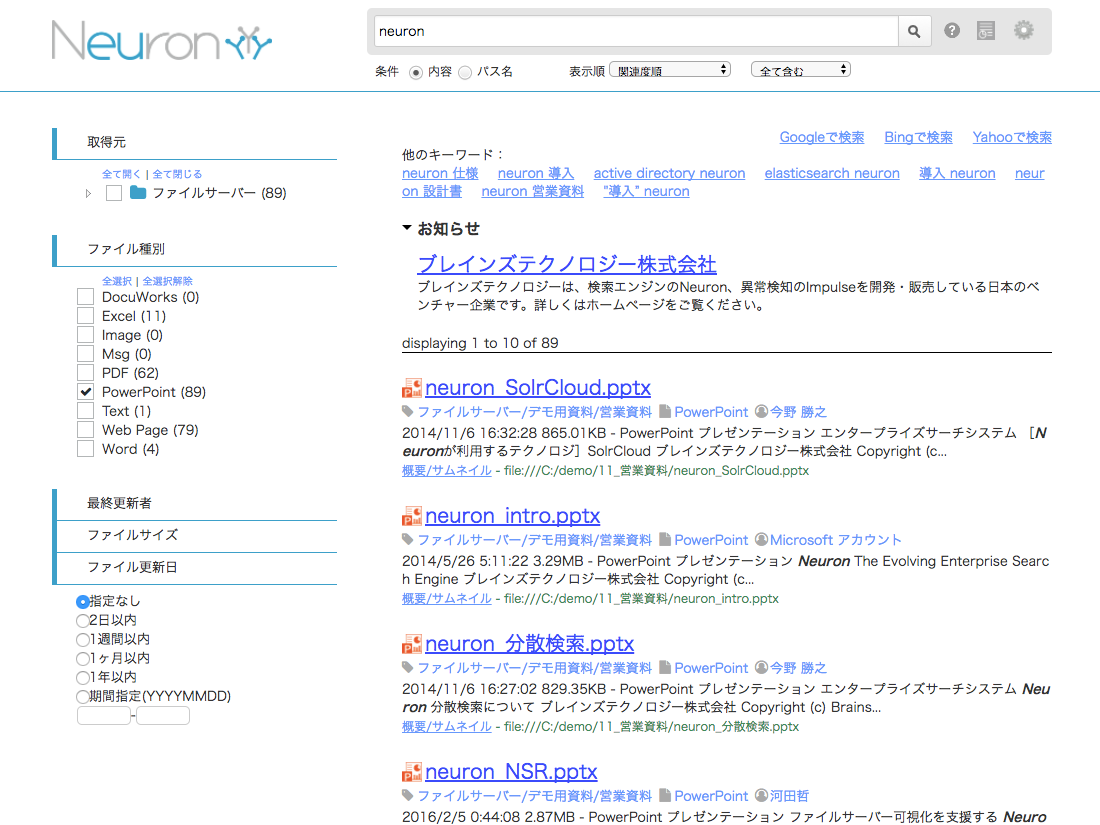The width and height of the screenshot is (1100, 825).
Task: Click the blue folder icon for ファイルサーバー
Action: [x=138, y=192]
